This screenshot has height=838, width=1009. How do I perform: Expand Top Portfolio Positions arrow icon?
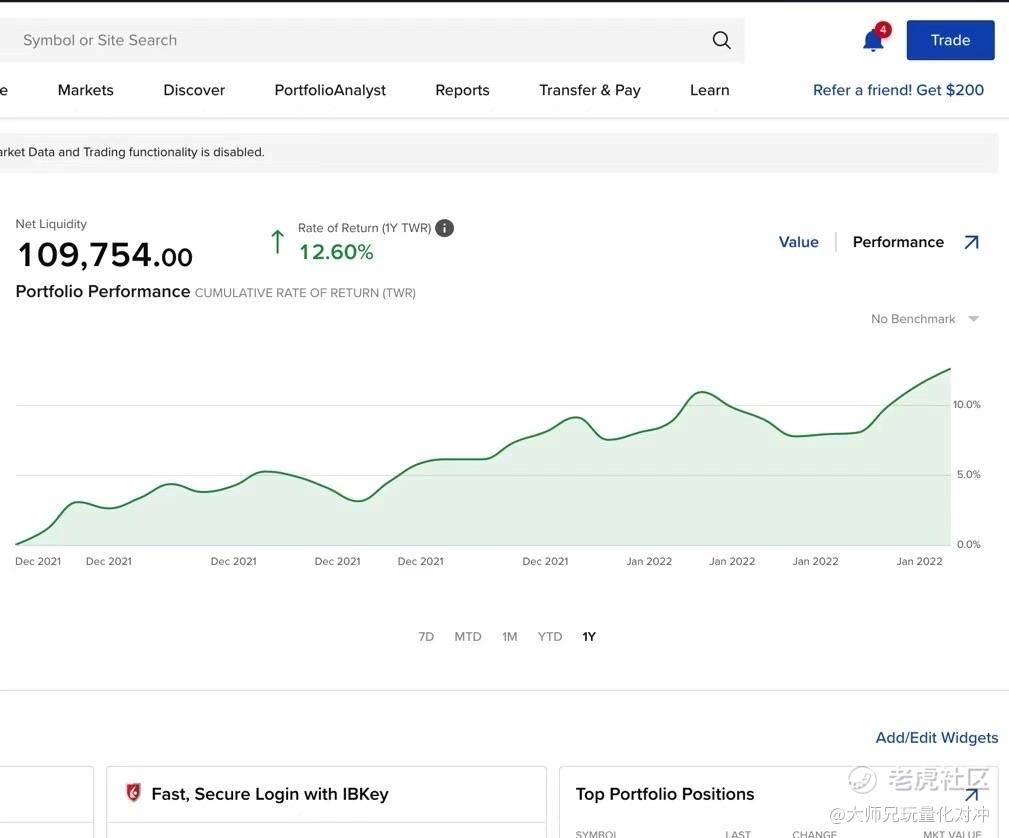(x=972, y=795)
